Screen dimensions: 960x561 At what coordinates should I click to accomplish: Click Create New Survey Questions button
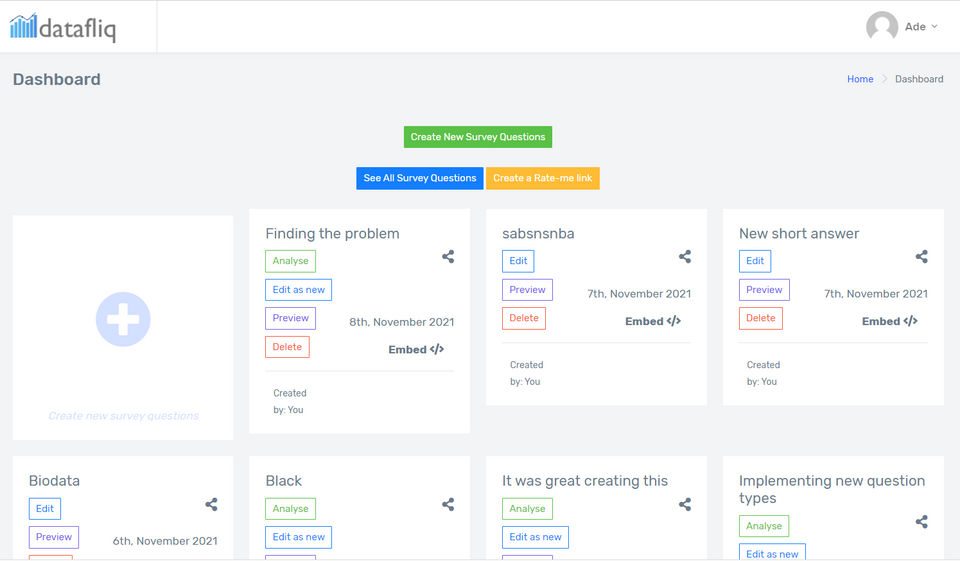click(478, 137)
